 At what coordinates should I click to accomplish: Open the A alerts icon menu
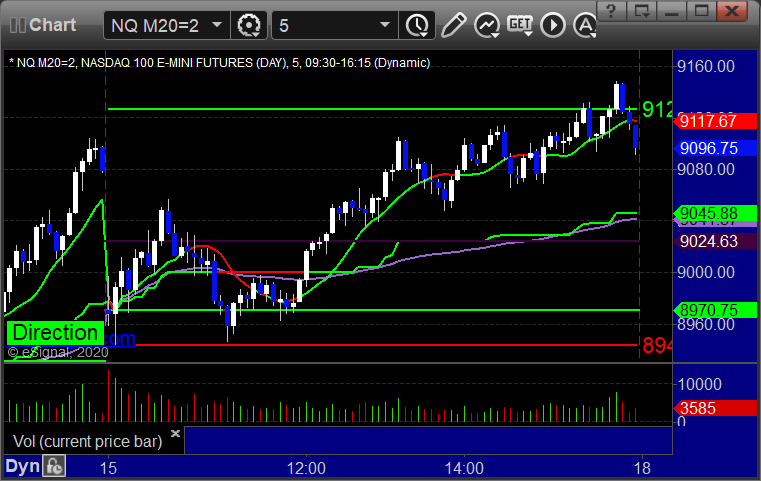pyautogui.click(x=585, y=25)
